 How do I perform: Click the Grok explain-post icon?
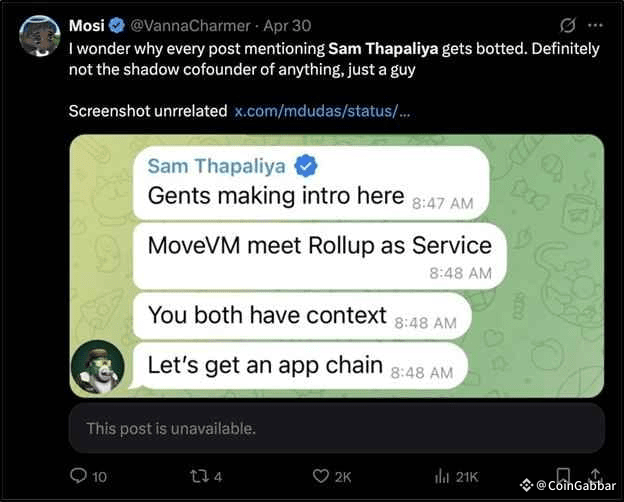pyautogui.click(x=567, y=25)
